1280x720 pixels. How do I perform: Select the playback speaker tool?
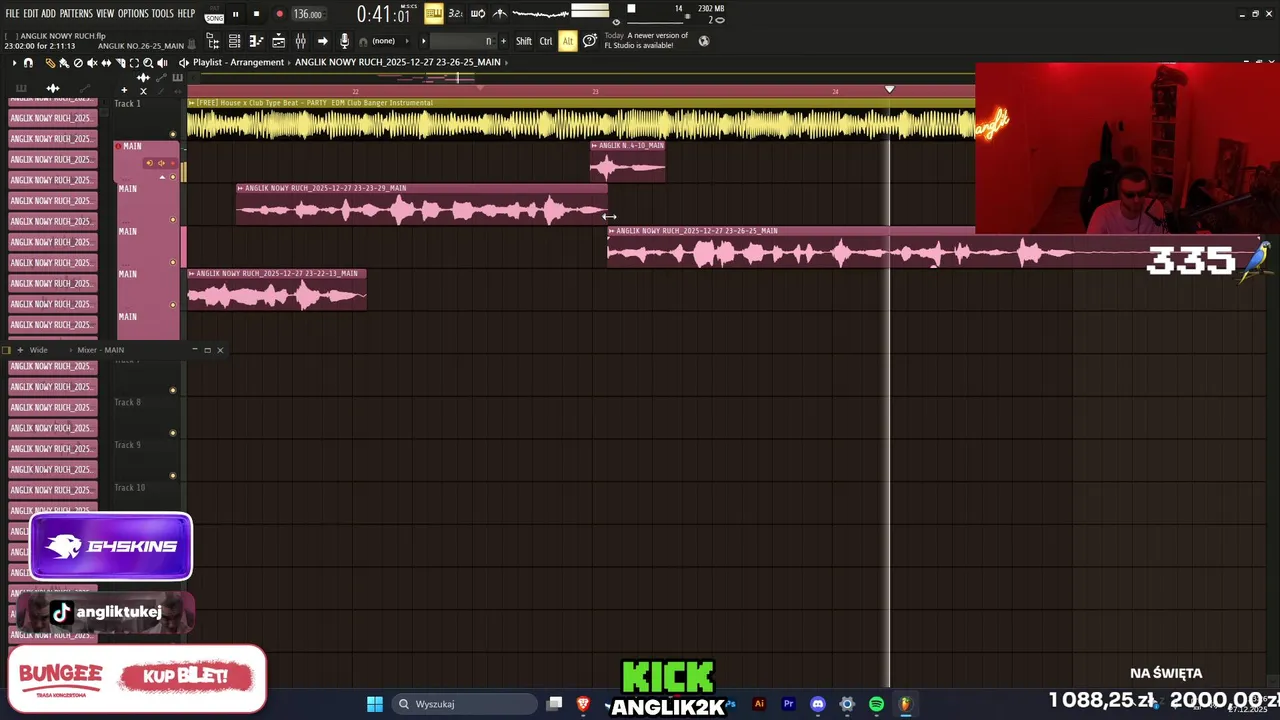point(162,63)
